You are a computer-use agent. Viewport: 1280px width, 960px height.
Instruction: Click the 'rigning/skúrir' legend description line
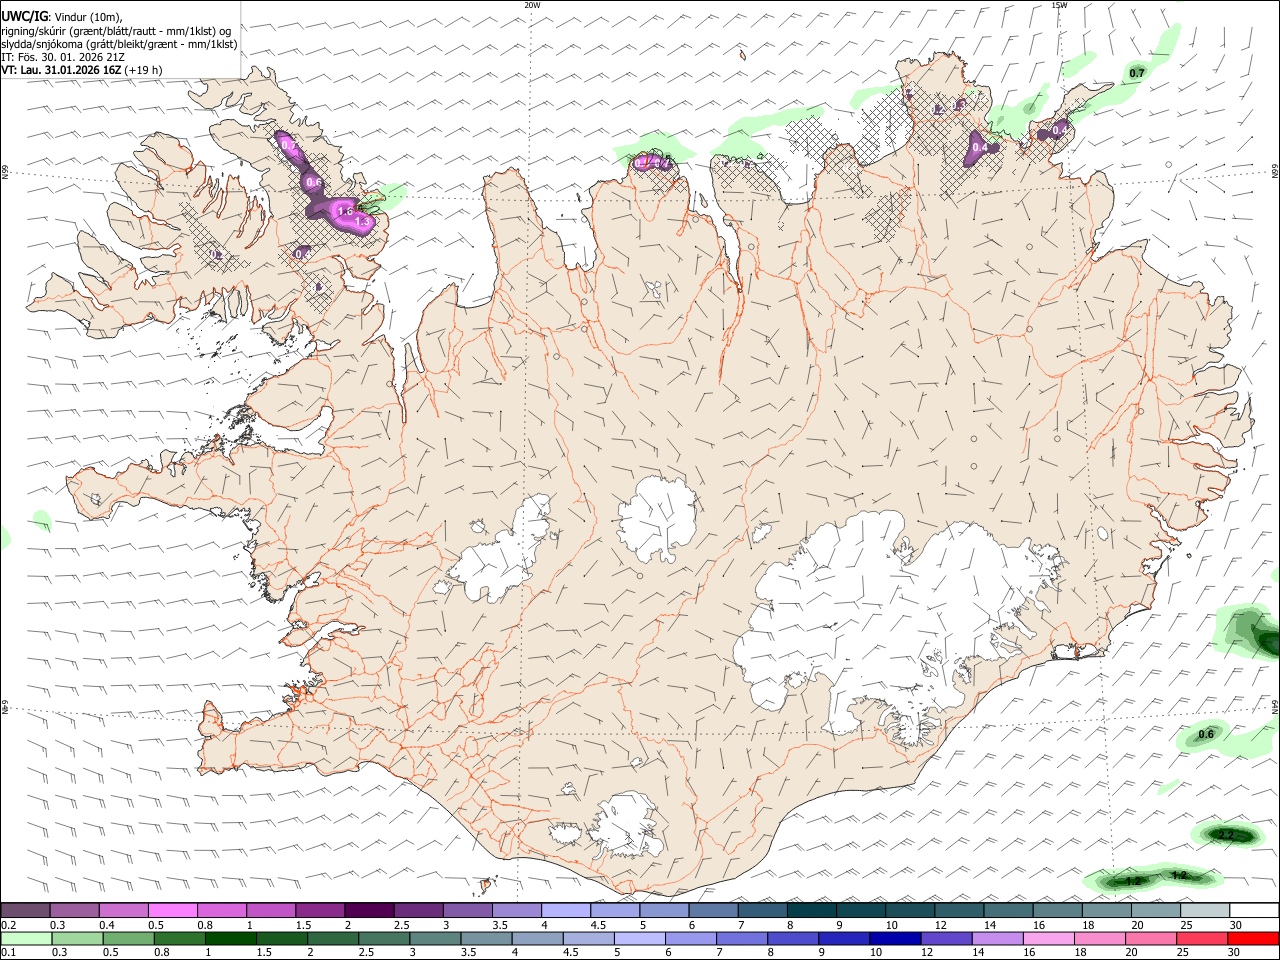click(115, 31)
